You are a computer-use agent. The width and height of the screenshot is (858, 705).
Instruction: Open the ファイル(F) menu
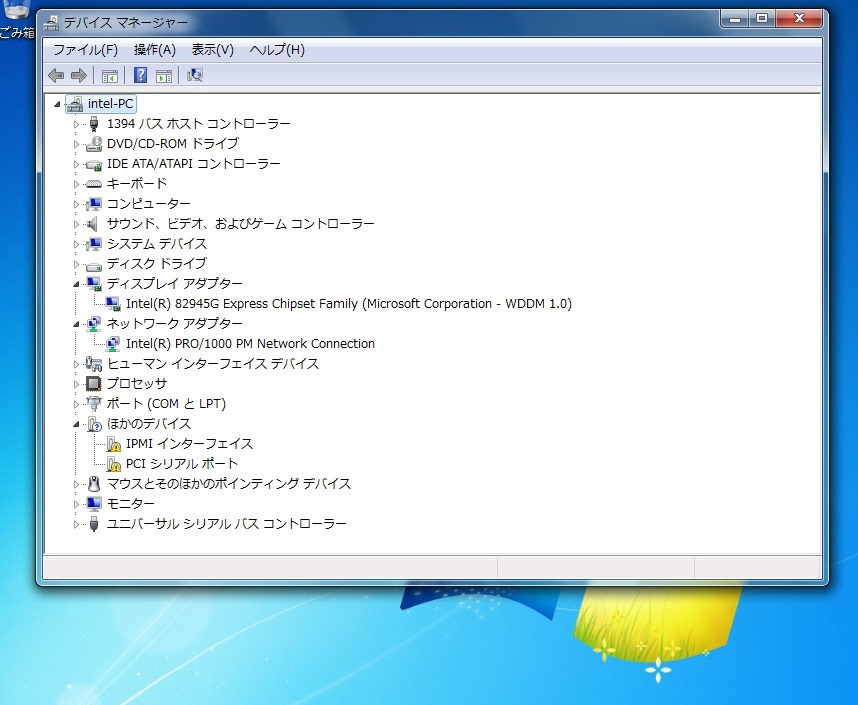tap(85, 50)
